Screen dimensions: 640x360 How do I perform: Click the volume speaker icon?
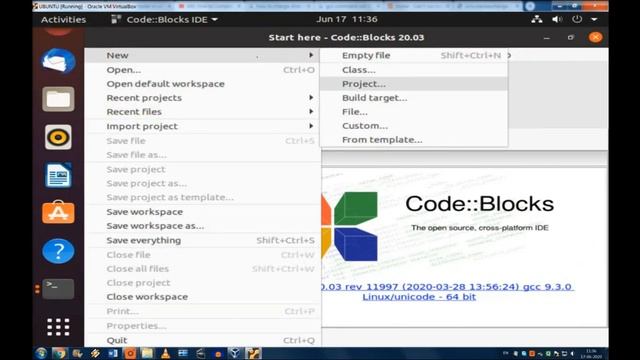click(557, 19)
